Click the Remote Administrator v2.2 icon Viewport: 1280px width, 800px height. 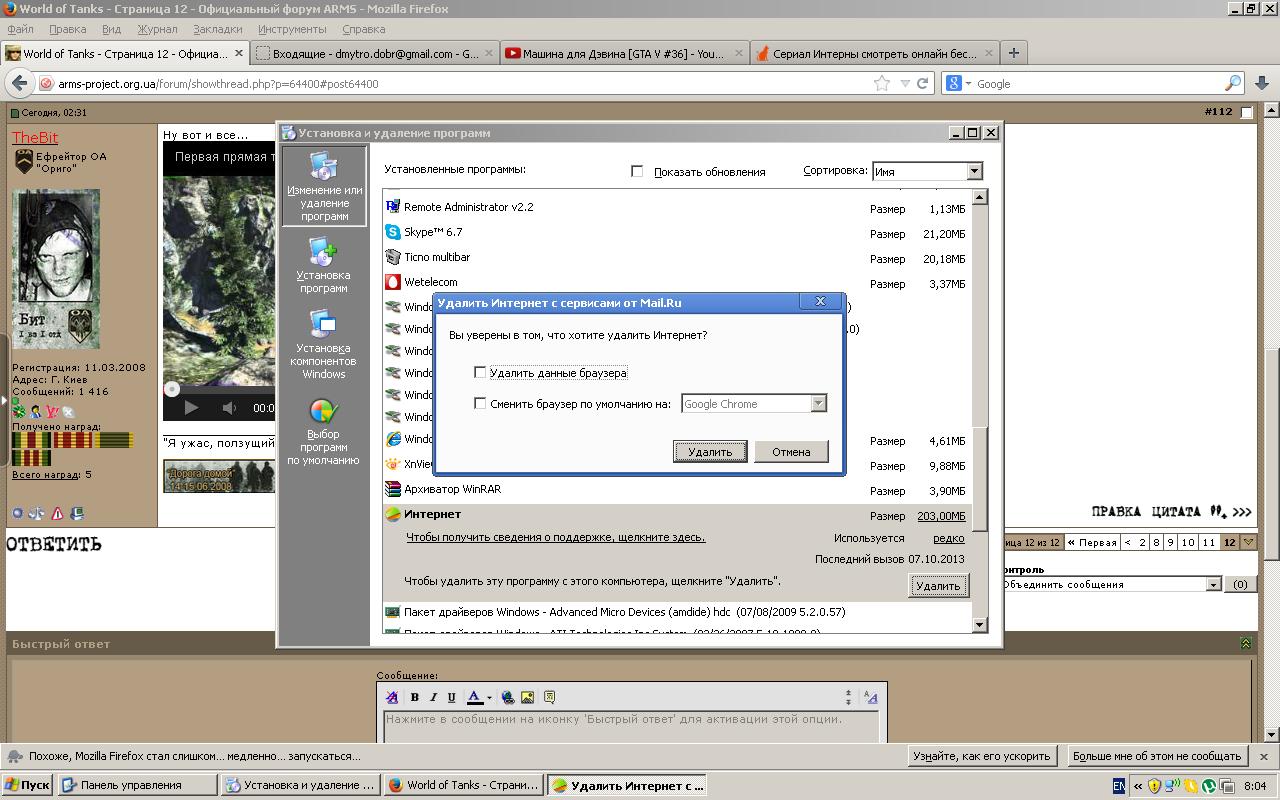[393, 207]
